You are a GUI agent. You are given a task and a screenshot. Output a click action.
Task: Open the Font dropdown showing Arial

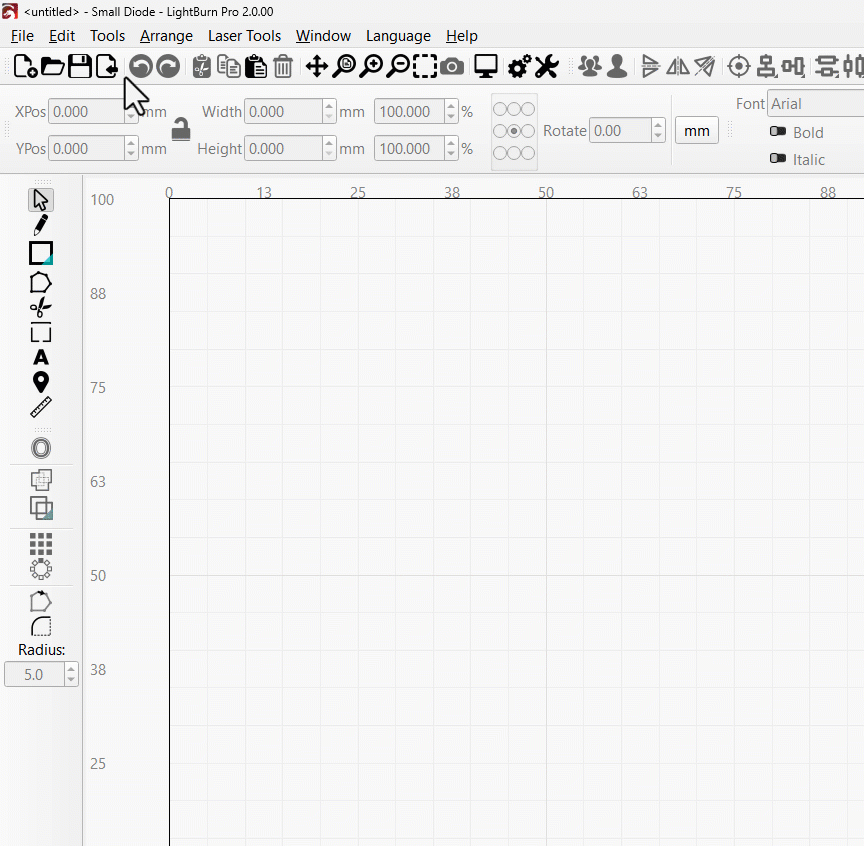(x=815, y=104)
